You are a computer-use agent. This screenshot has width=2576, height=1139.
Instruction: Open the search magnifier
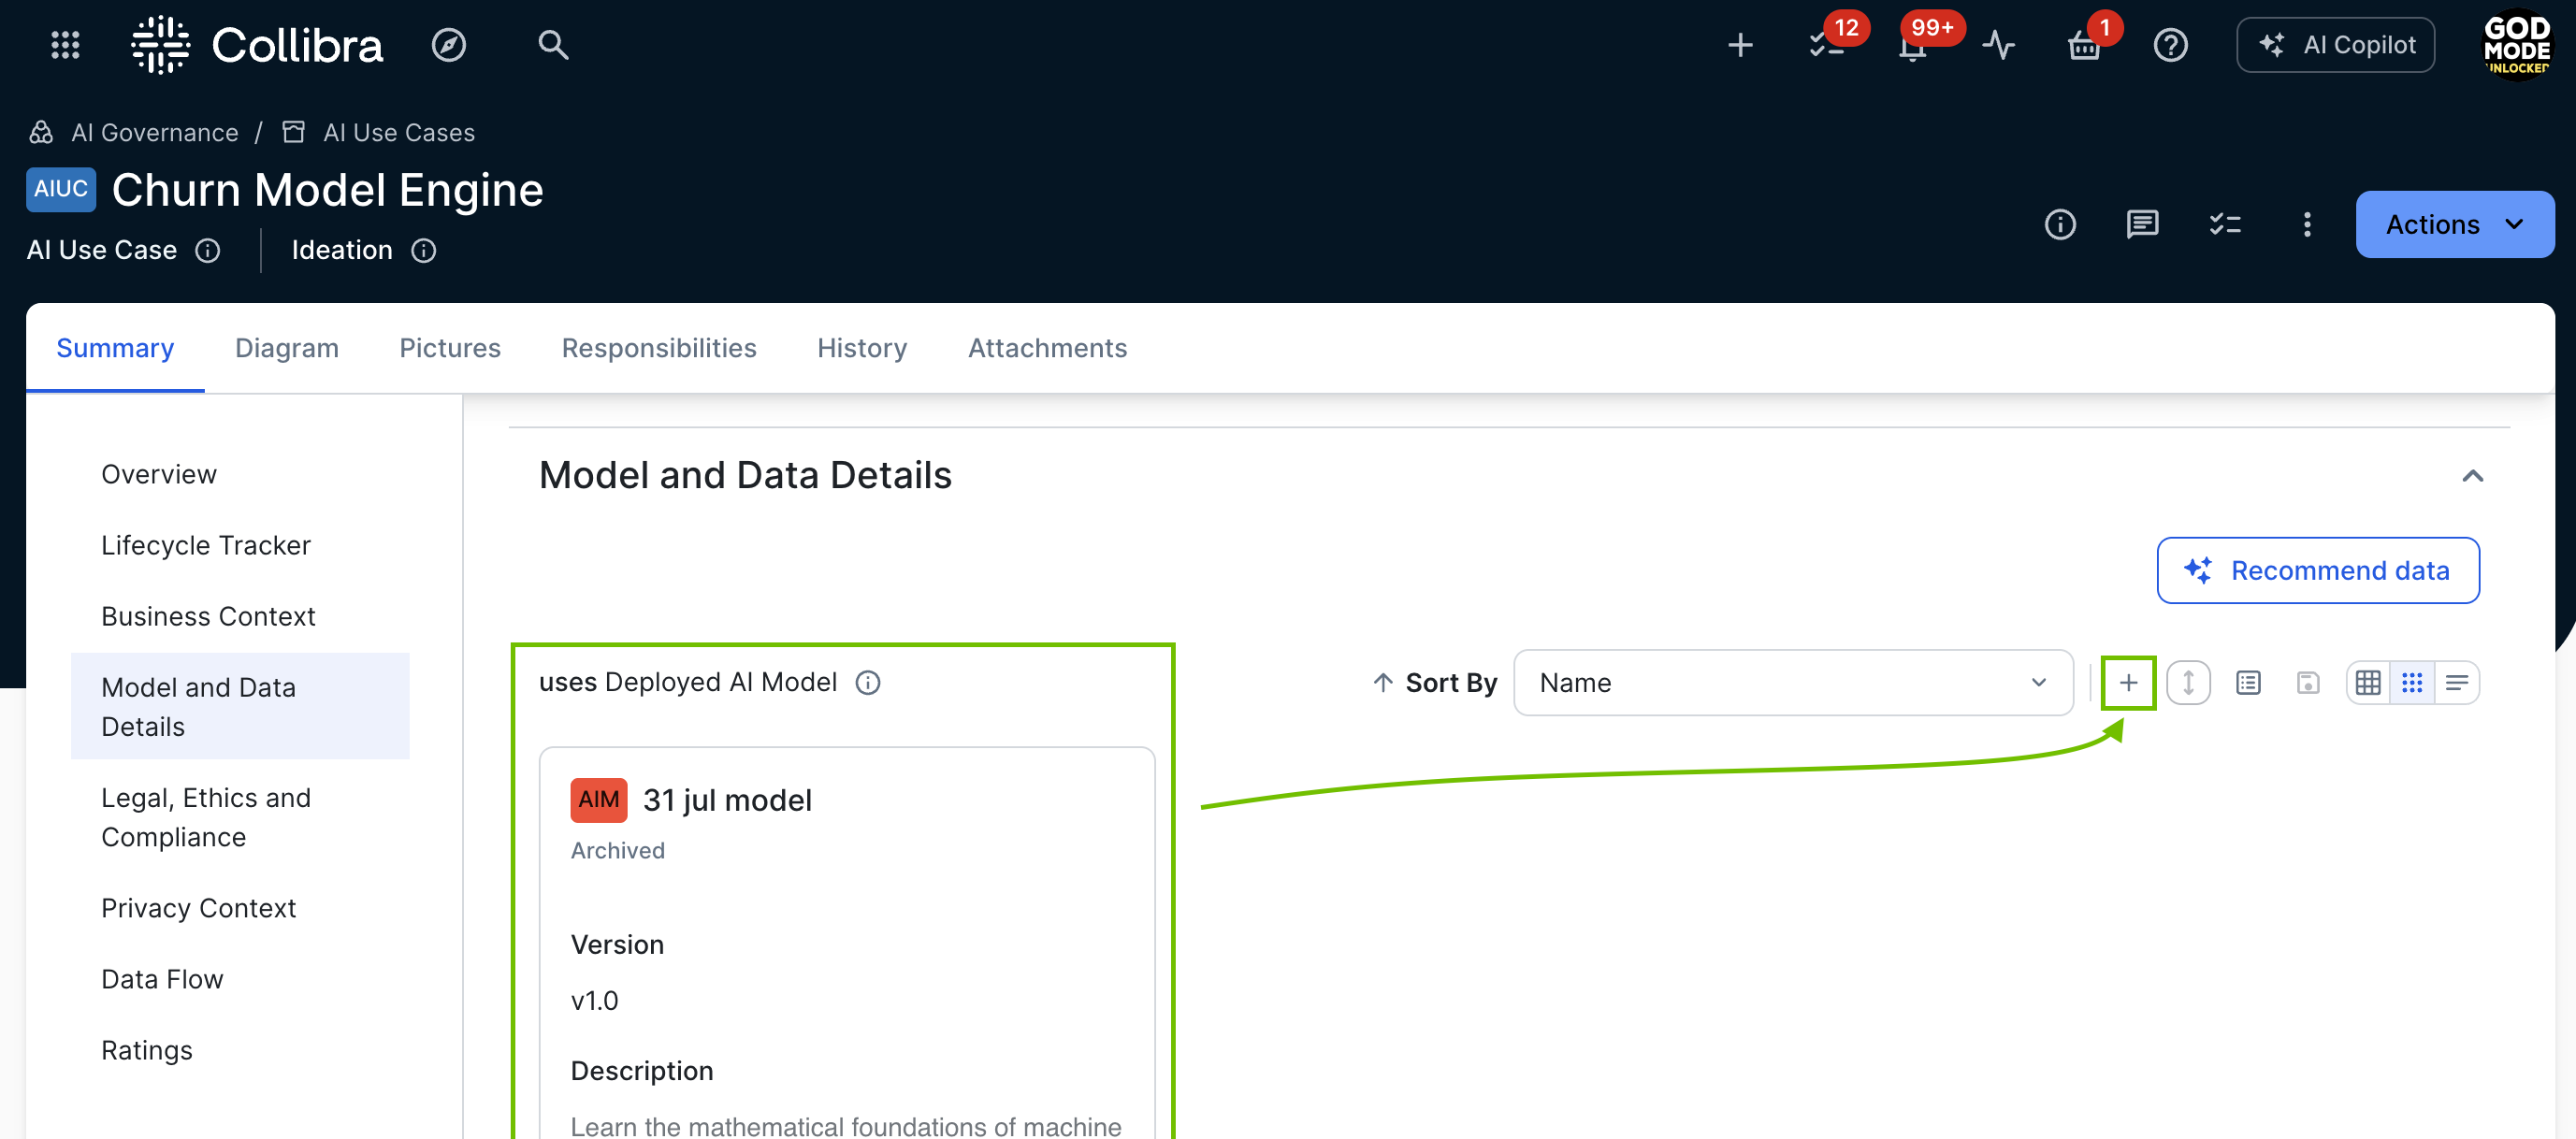point(553,45)
